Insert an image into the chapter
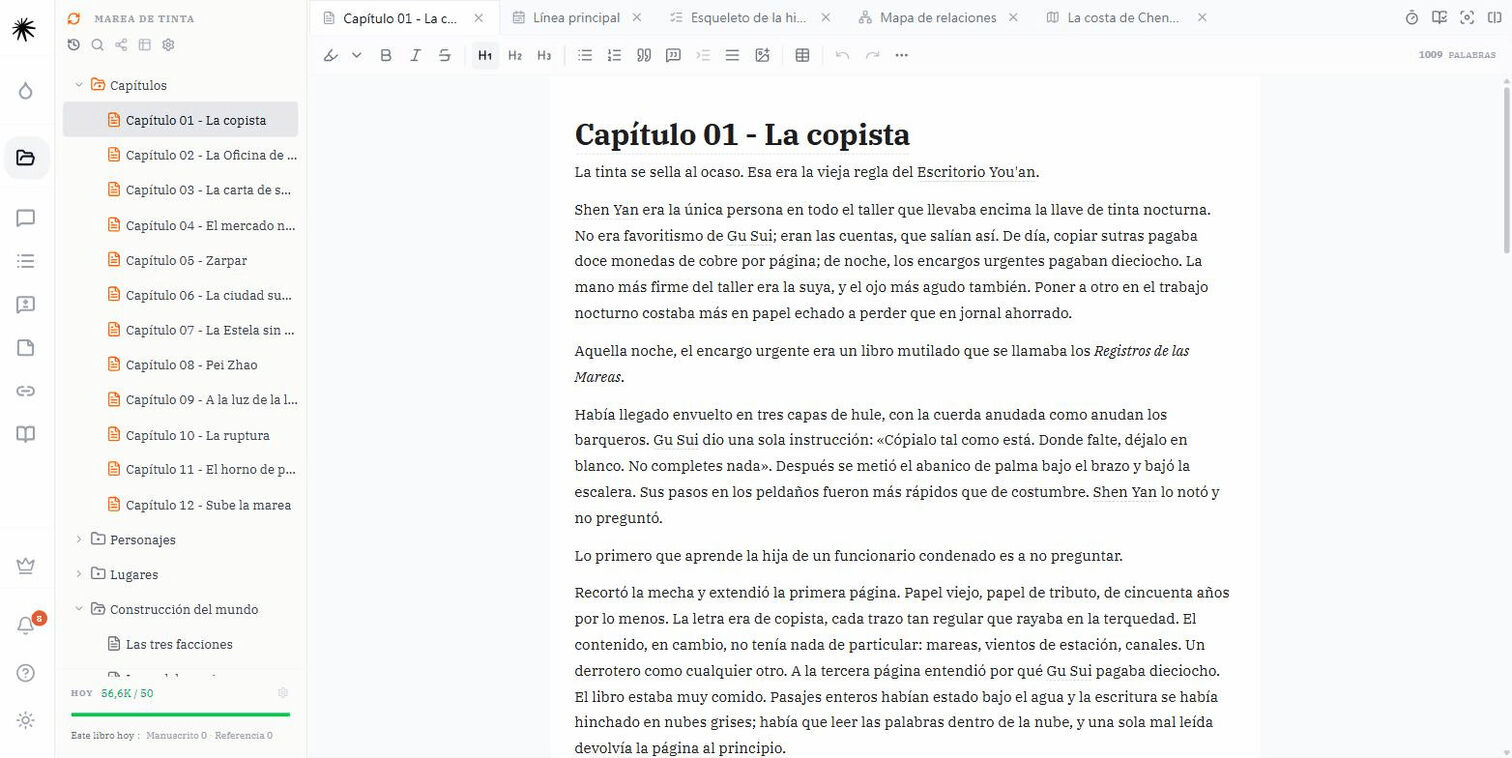The height and width of the screenshot is (758, 1512). [762, 55]
